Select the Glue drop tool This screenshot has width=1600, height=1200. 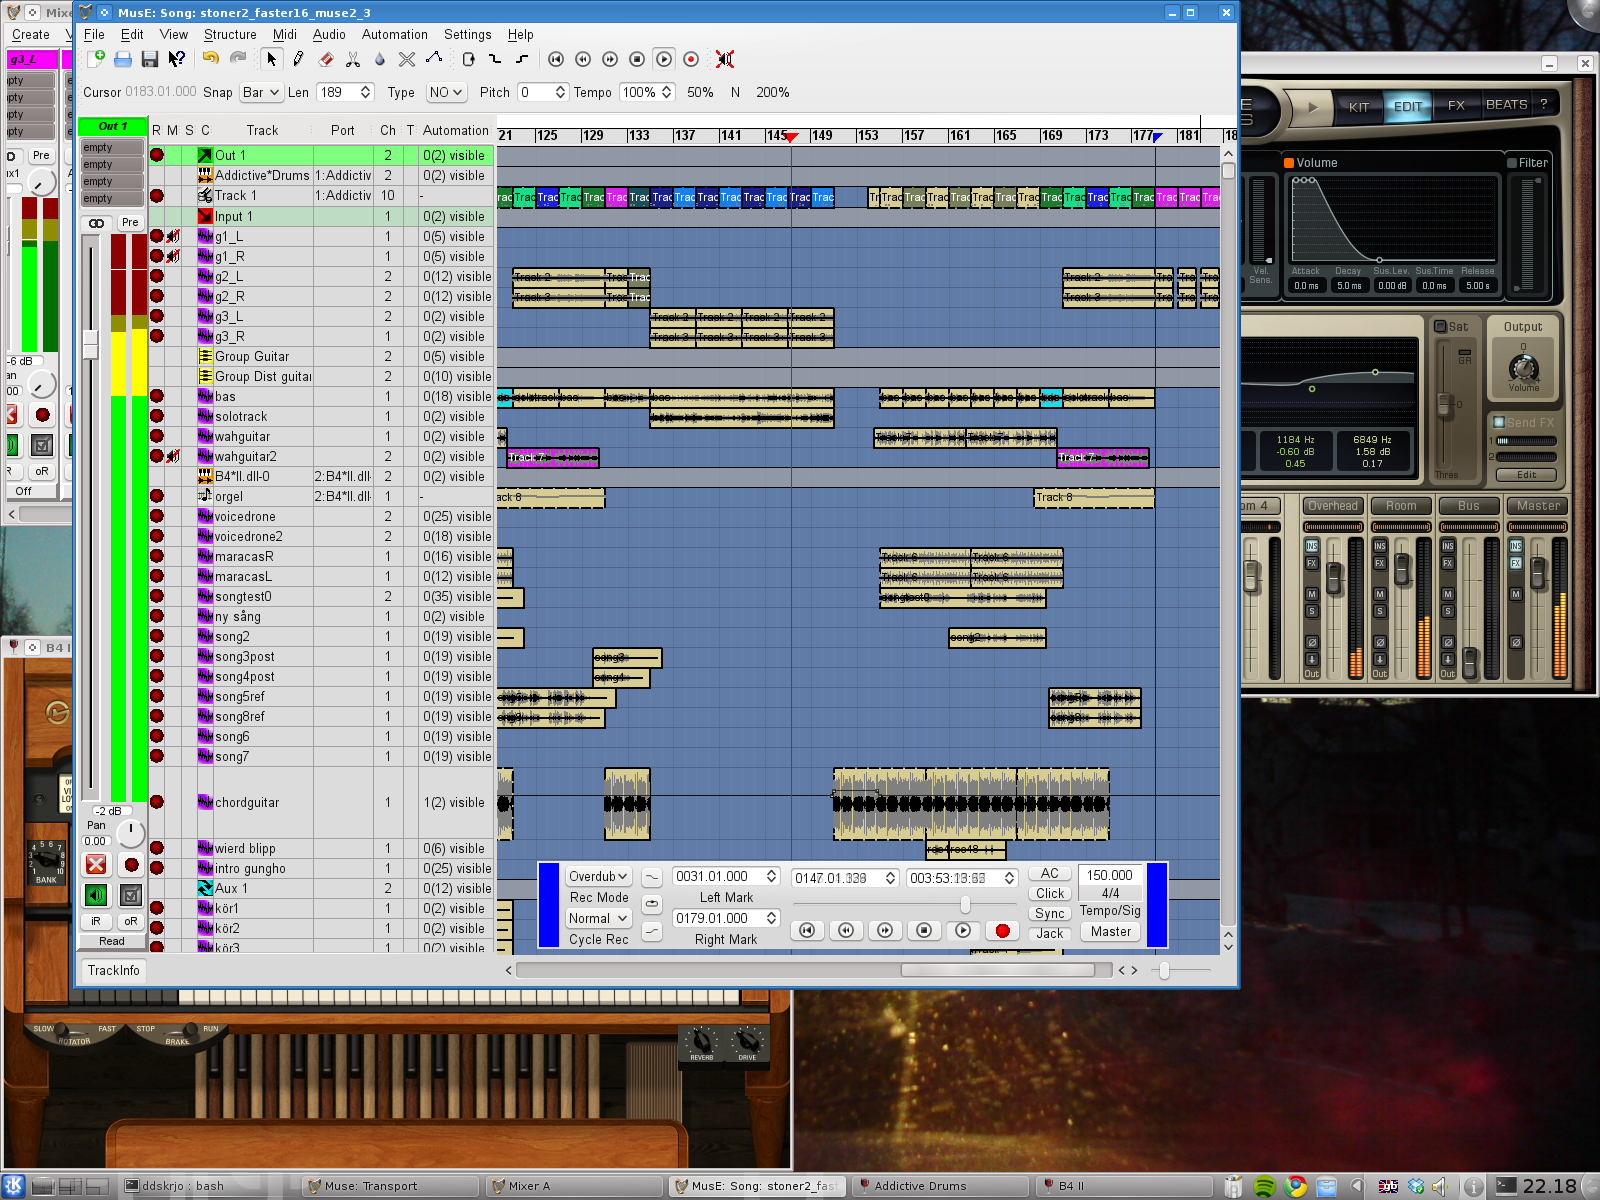pos(379,59)
